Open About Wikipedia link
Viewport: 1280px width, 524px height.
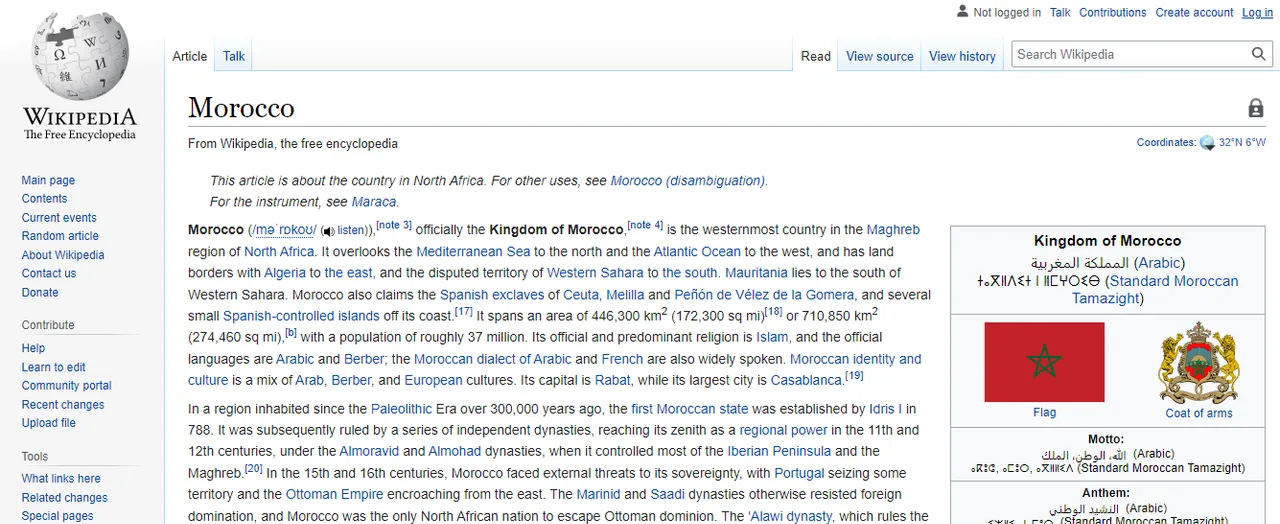click(x=63, y=255)
